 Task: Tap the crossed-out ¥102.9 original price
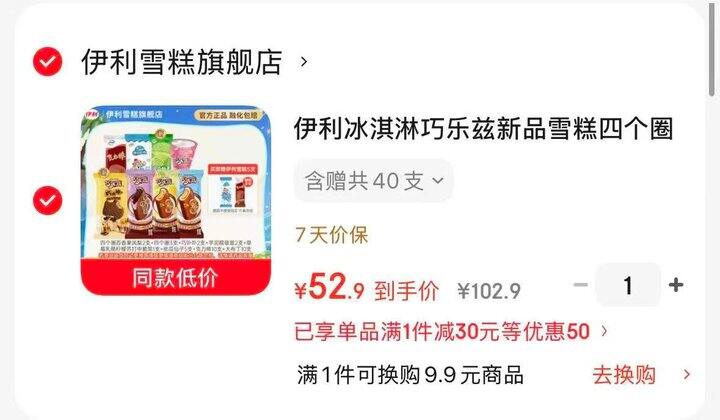click(489, 291)
